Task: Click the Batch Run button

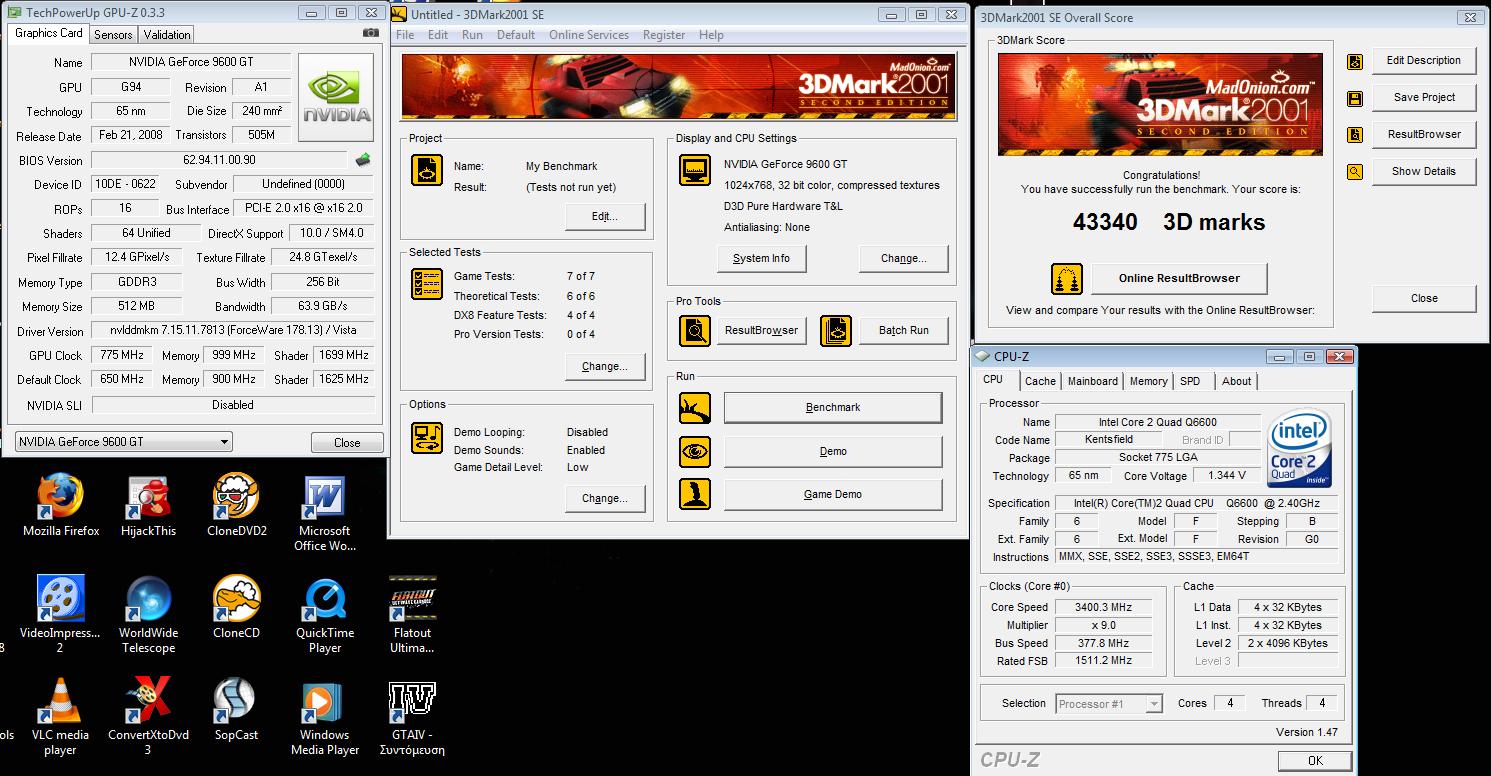Action: [904, 330]
